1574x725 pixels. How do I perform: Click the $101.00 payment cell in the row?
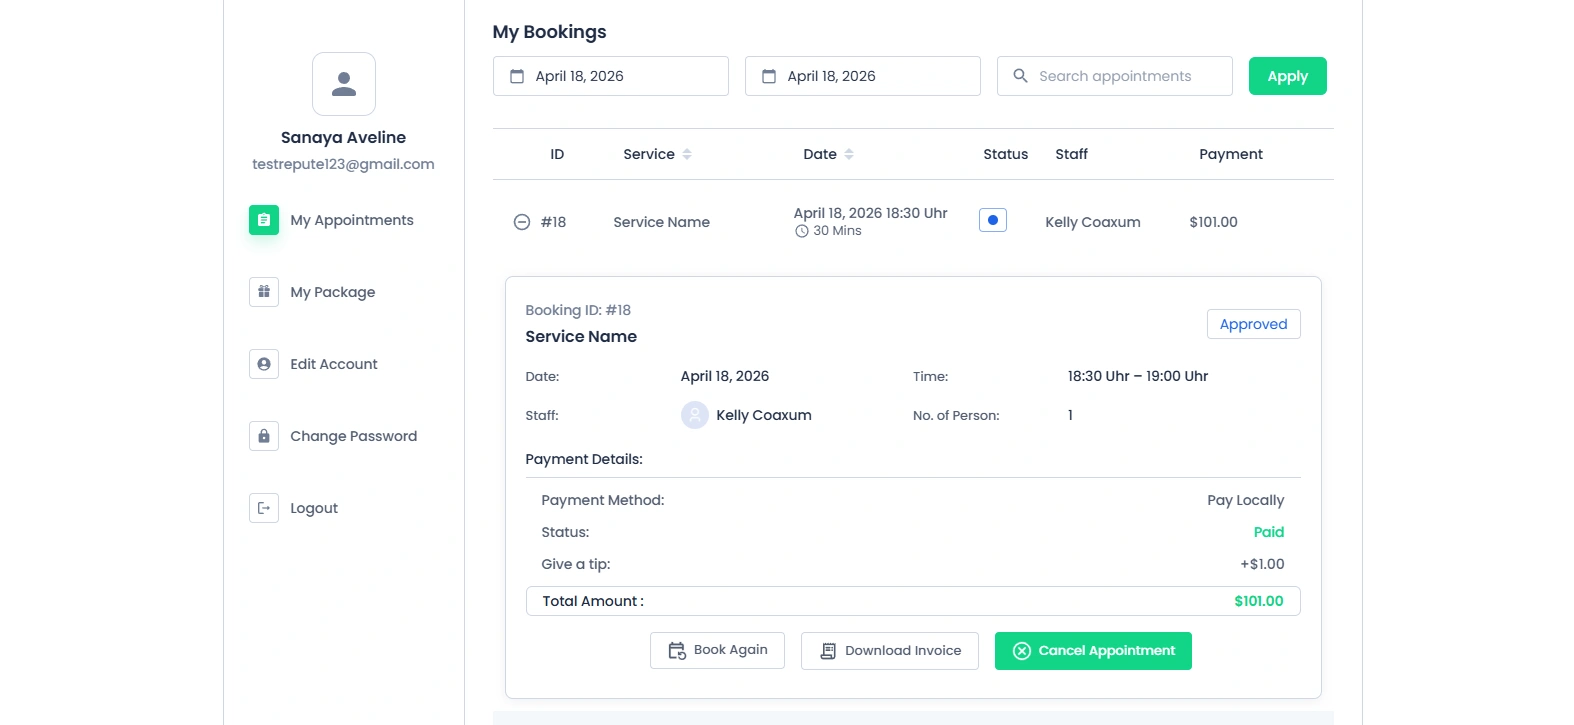(x=1214, y=222)
